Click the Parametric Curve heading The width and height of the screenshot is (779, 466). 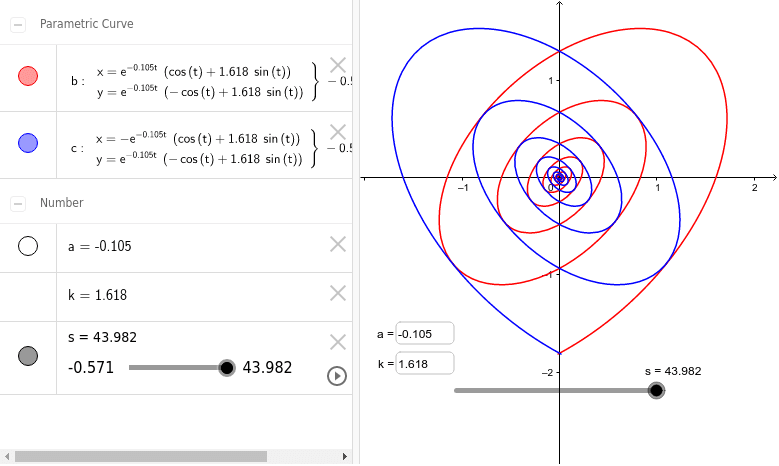[x=86, y=24]
